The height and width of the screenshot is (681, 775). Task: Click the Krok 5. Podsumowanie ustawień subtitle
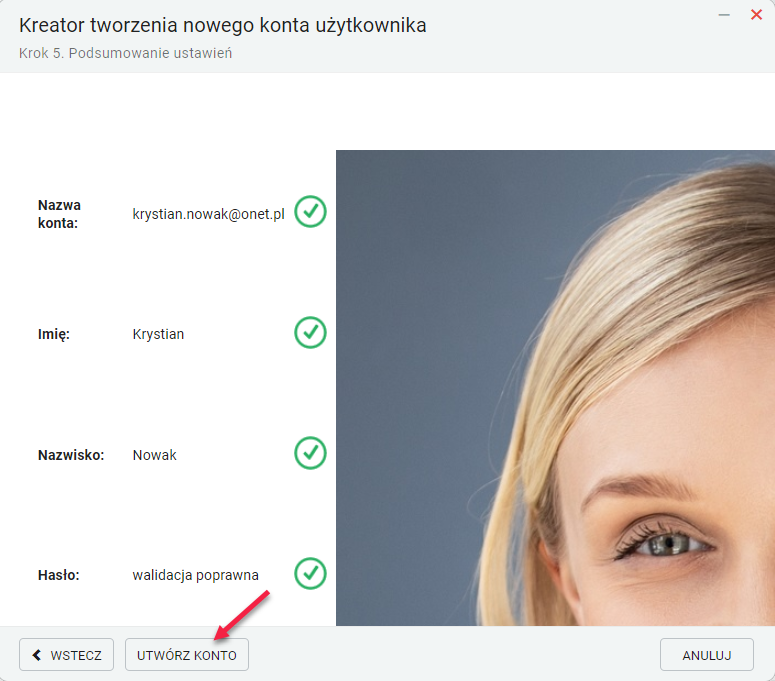pyautogui.click(x=126, y=53)
